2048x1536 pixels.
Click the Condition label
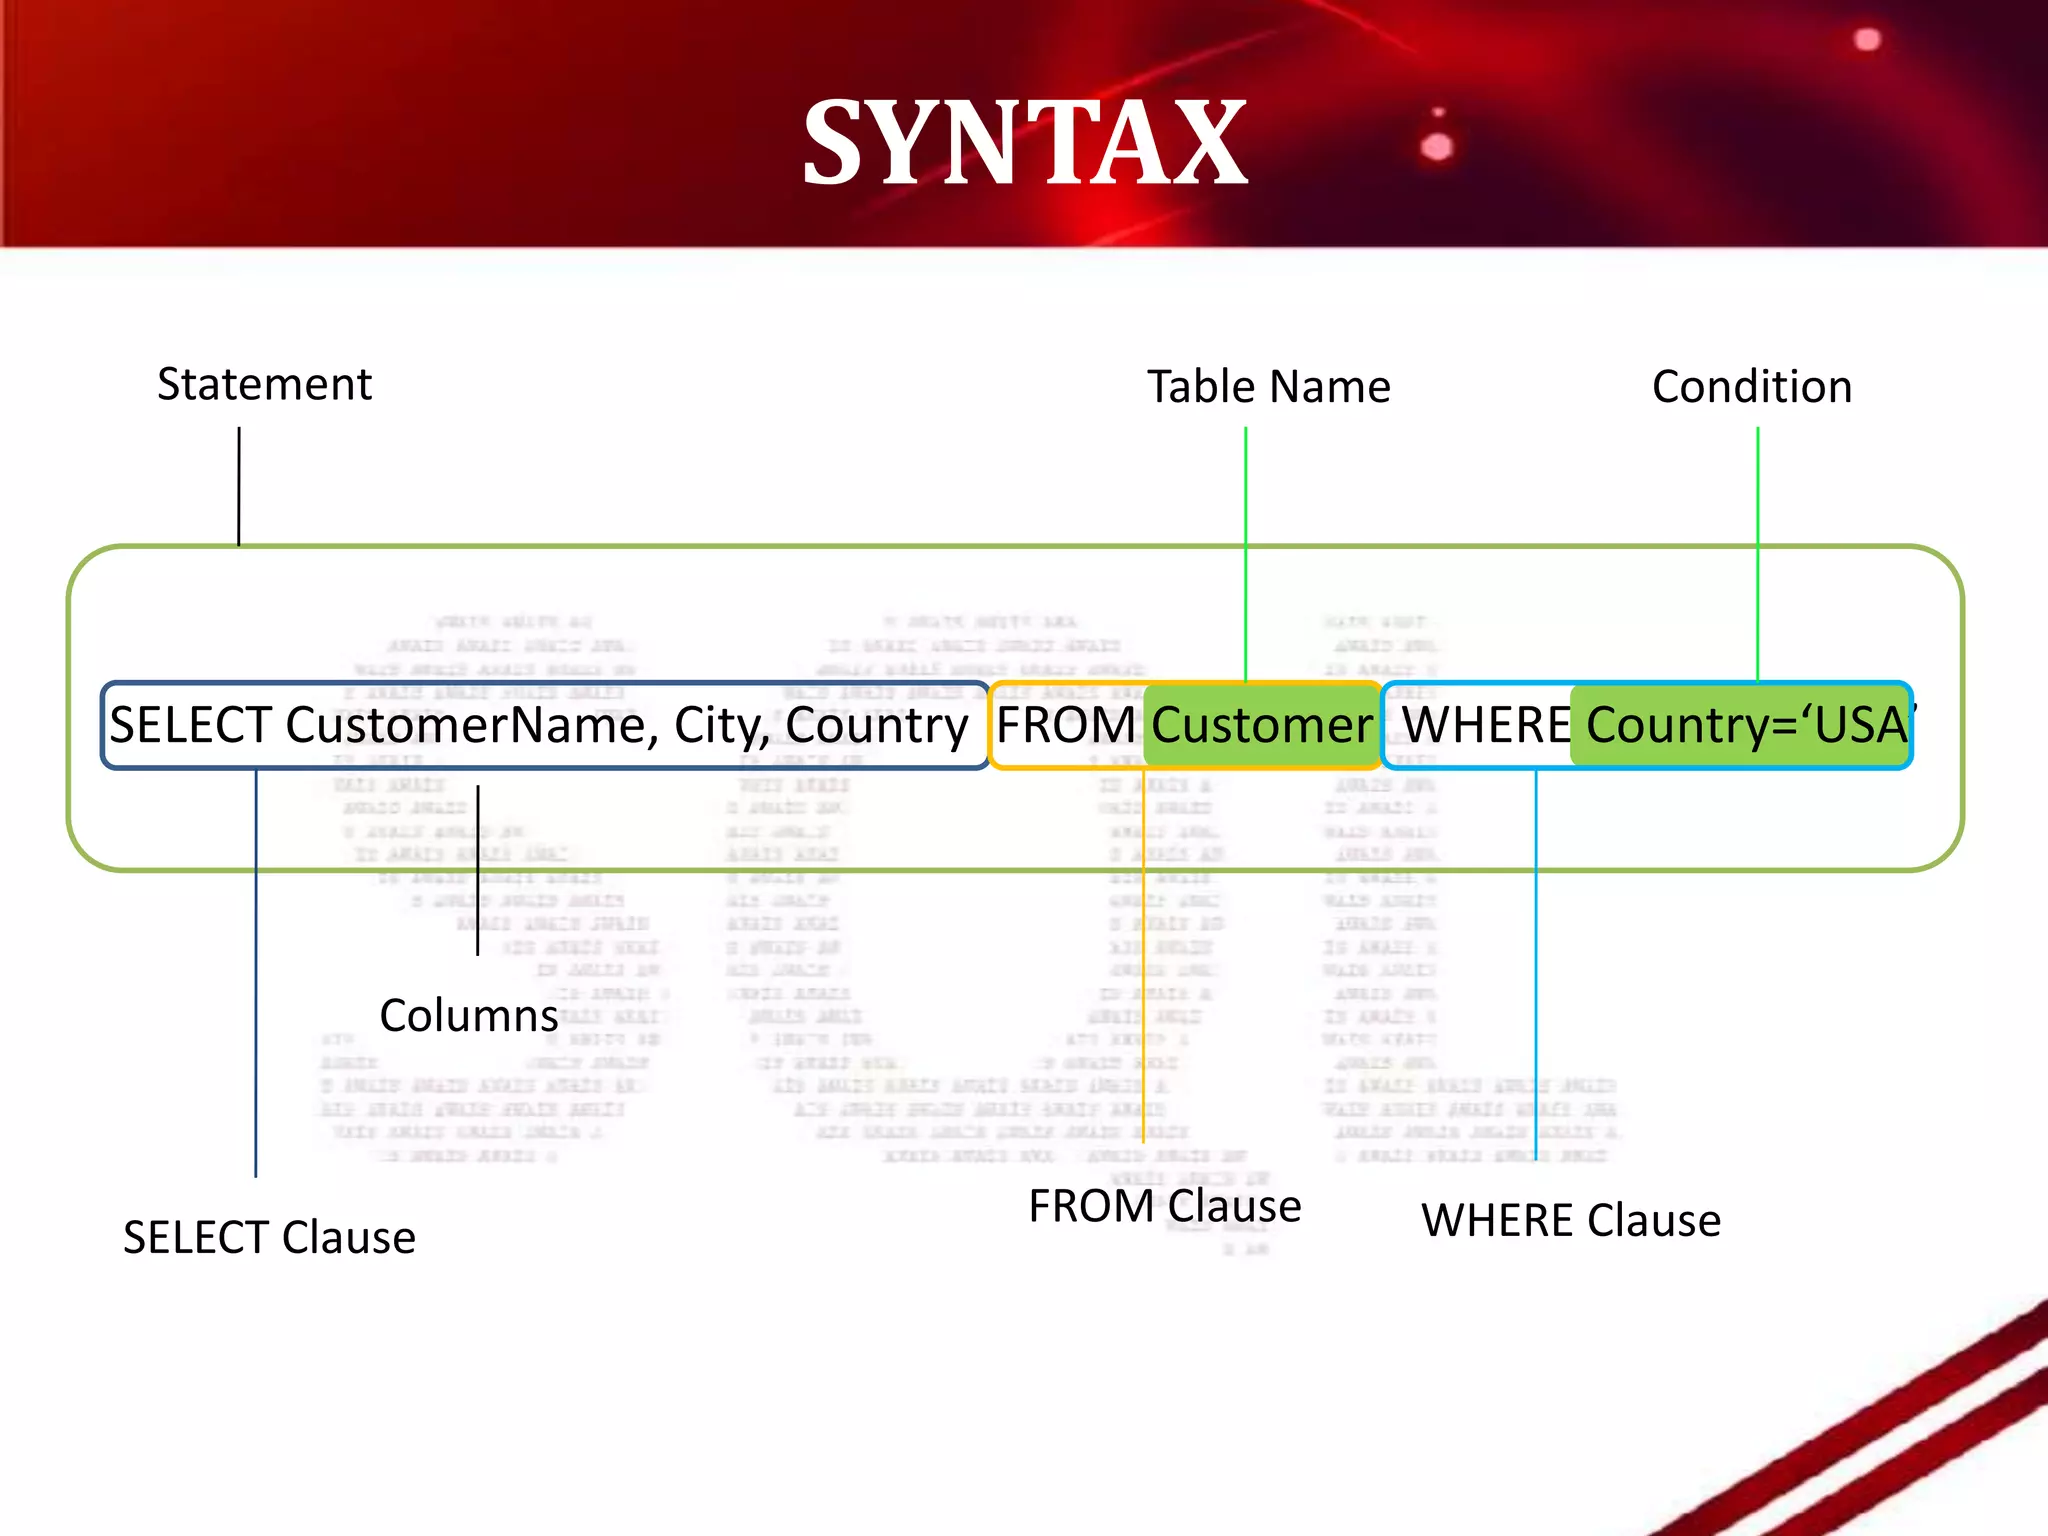(1751, 386)
